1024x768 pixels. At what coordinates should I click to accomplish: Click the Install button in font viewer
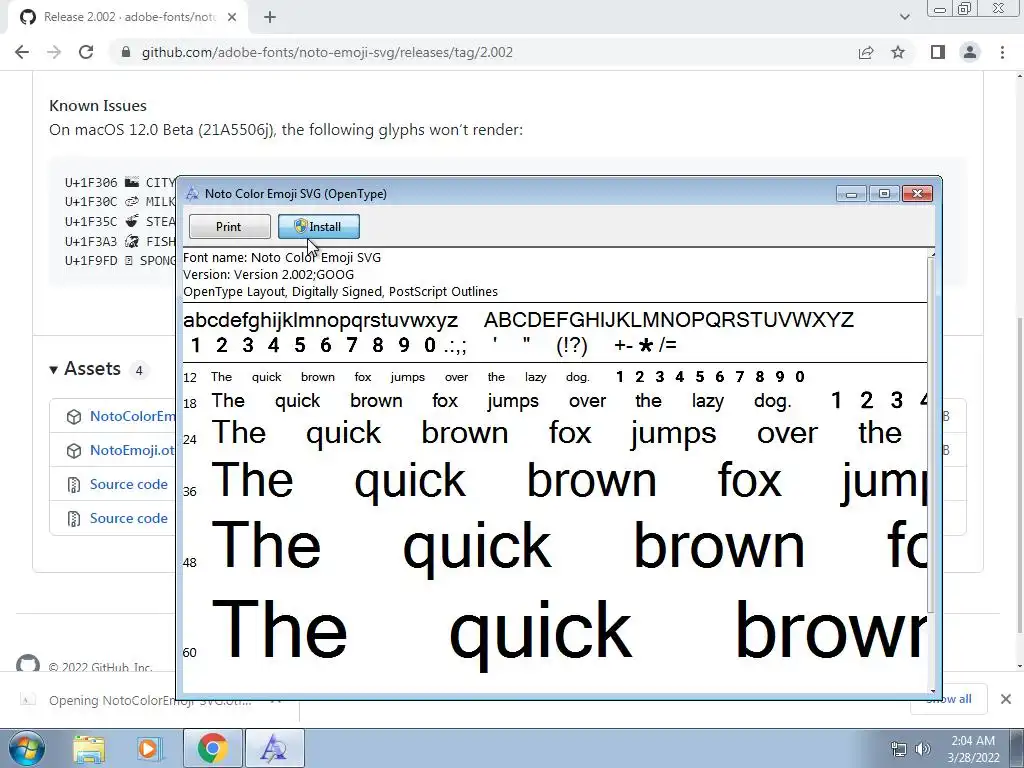tap(319, 227)
